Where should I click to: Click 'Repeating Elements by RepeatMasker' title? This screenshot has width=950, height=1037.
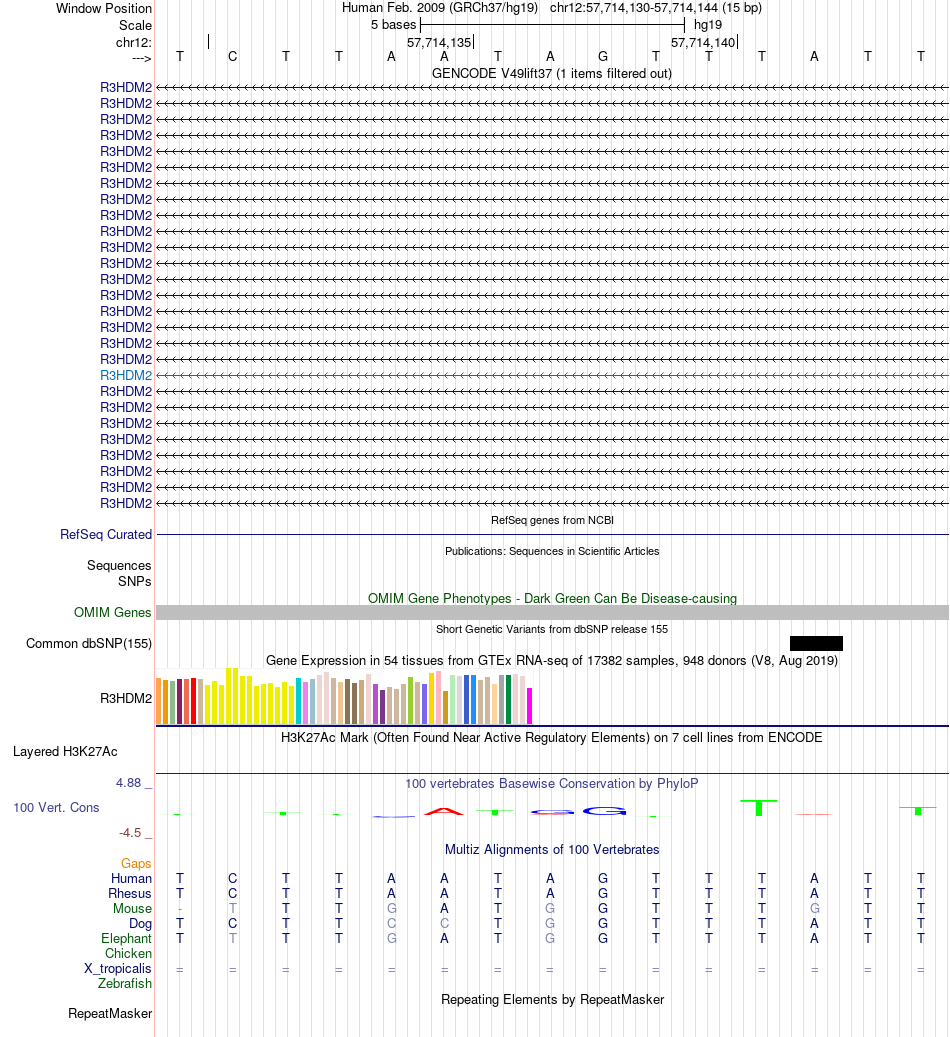pos(552,999)
